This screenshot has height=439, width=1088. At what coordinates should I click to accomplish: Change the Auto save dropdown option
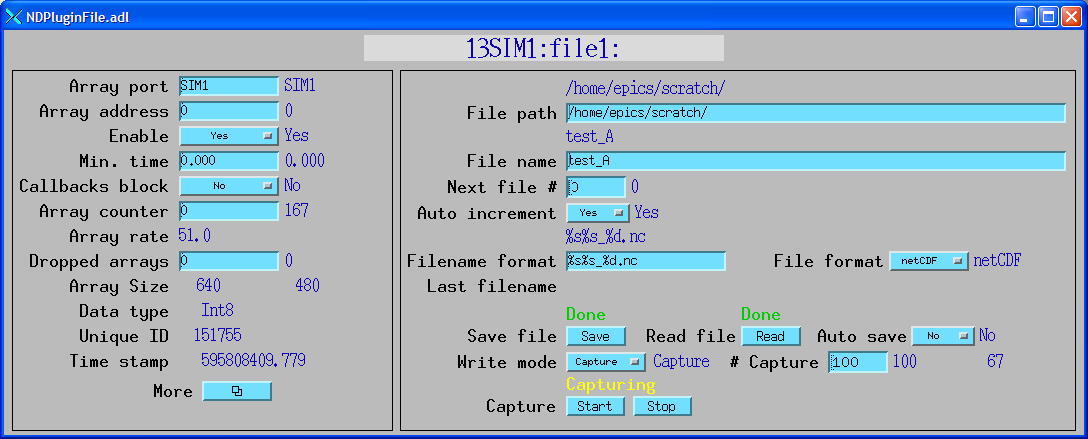tap(942, 336)
